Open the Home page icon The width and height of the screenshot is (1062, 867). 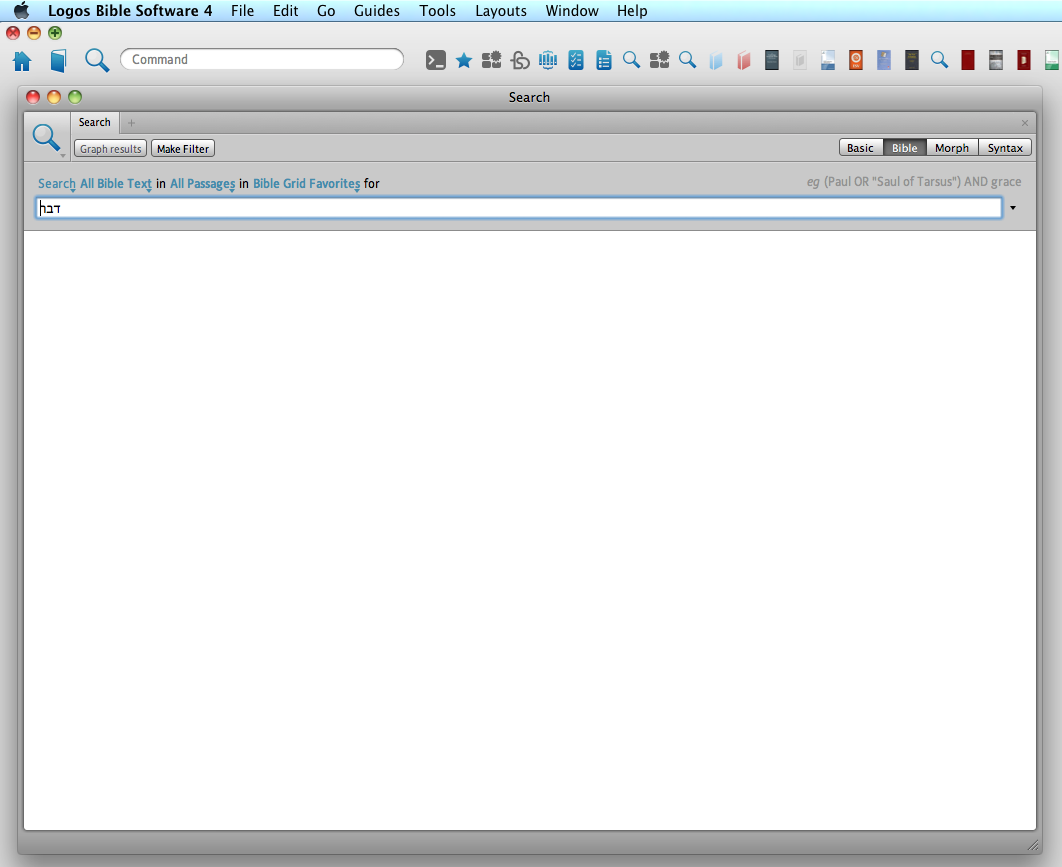click(x=22, y=61)
